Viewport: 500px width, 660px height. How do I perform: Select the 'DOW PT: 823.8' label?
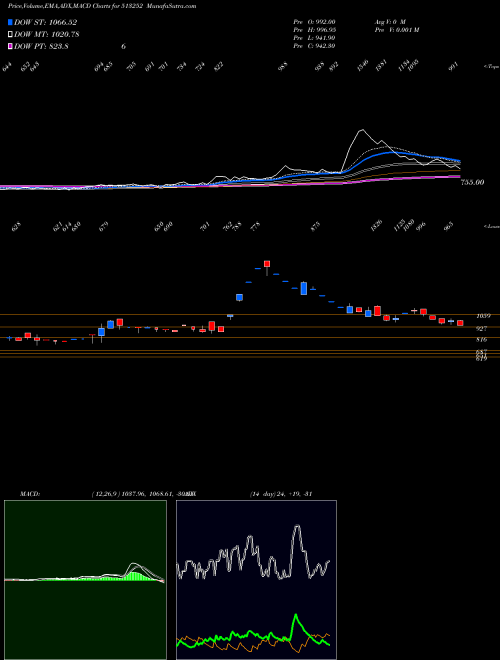(x=41, y=46)
